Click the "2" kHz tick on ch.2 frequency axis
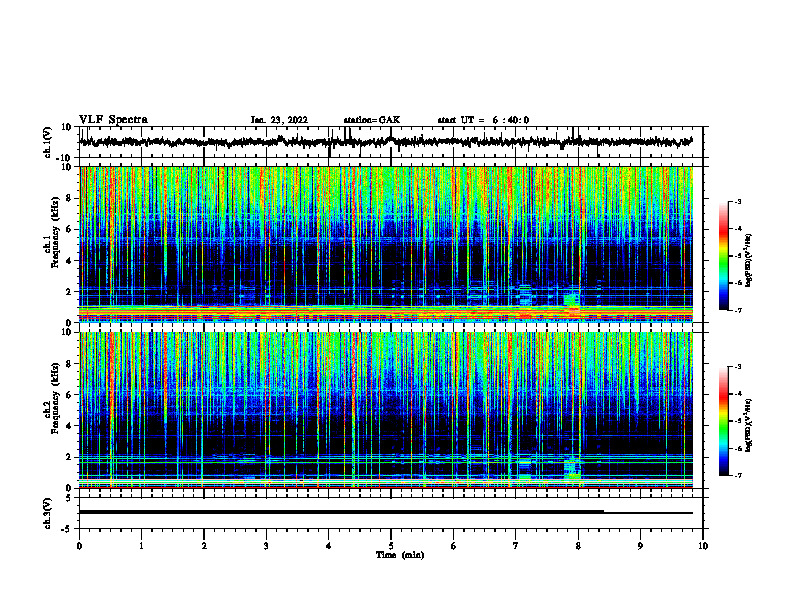Screen dimensions: 792x612 point(70,457)
